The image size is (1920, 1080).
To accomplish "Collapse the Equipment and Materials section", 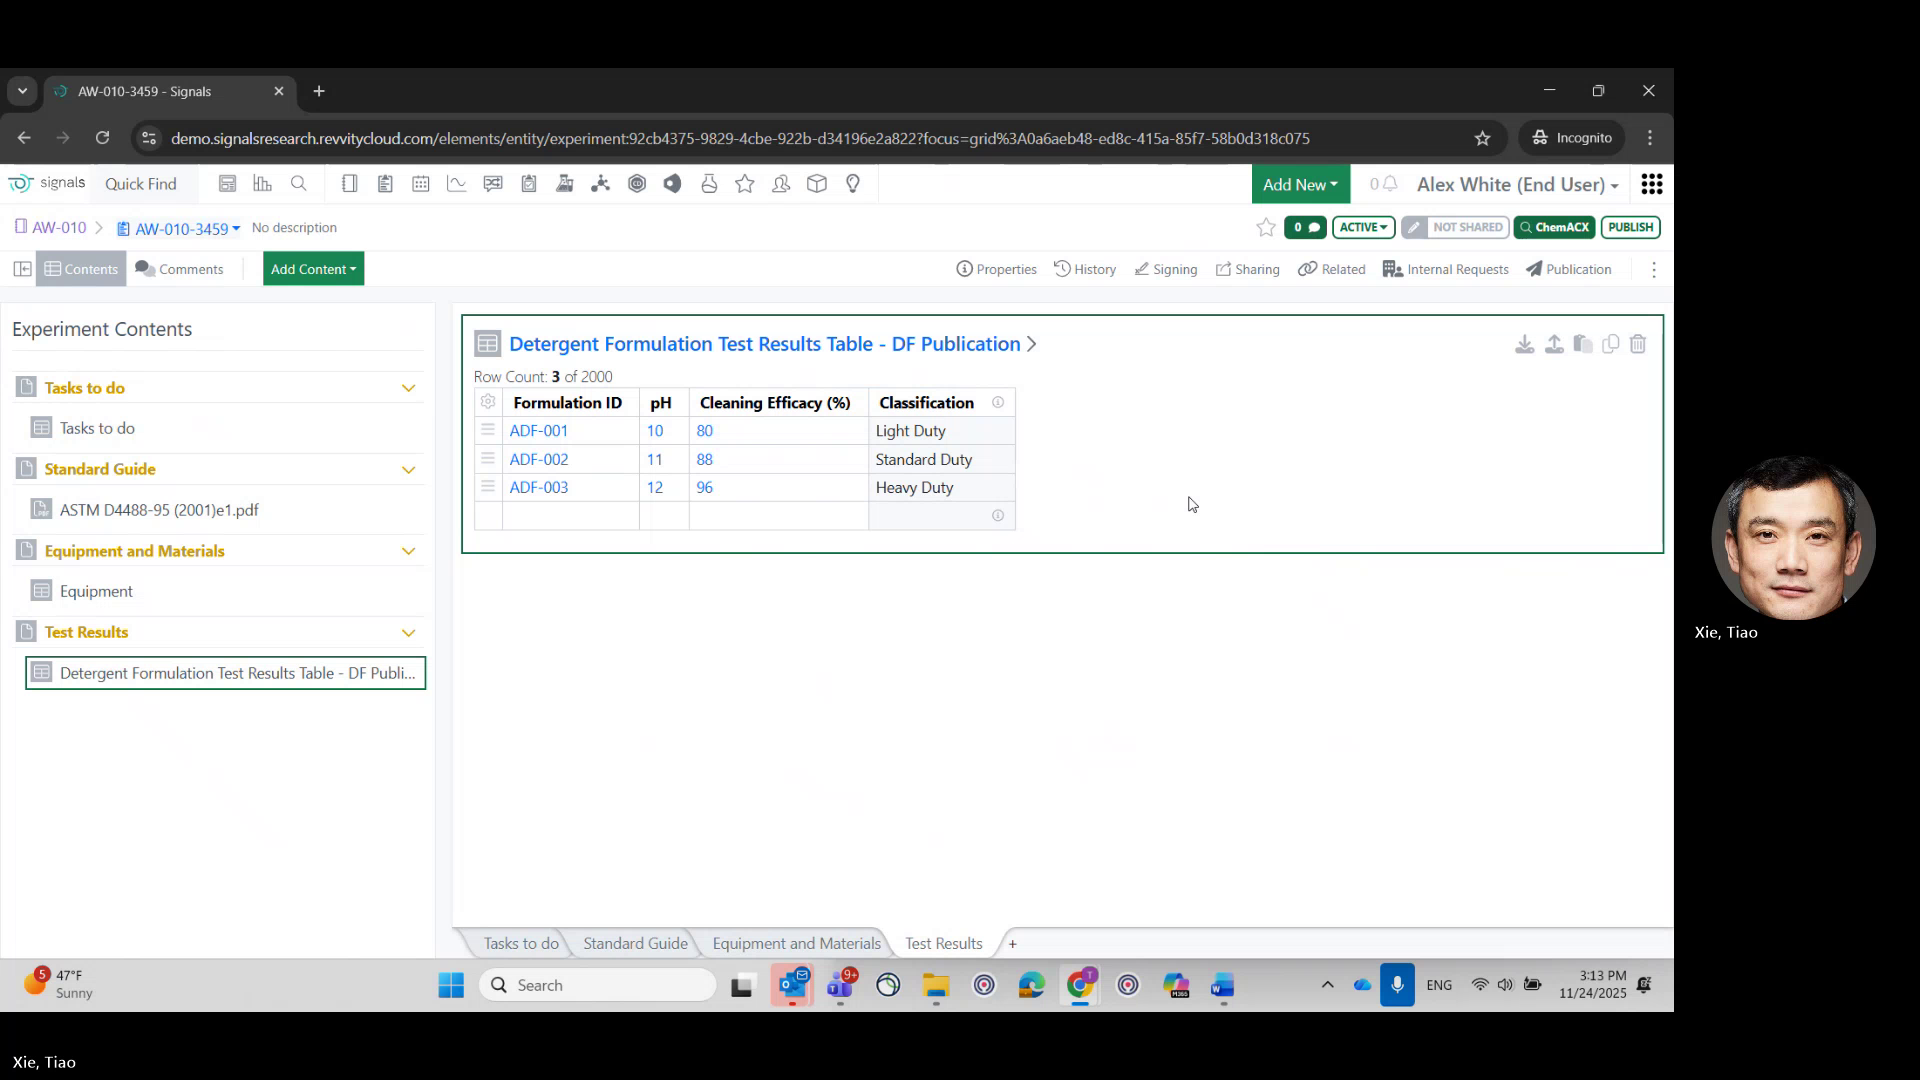I will click(x=408, y=551).
